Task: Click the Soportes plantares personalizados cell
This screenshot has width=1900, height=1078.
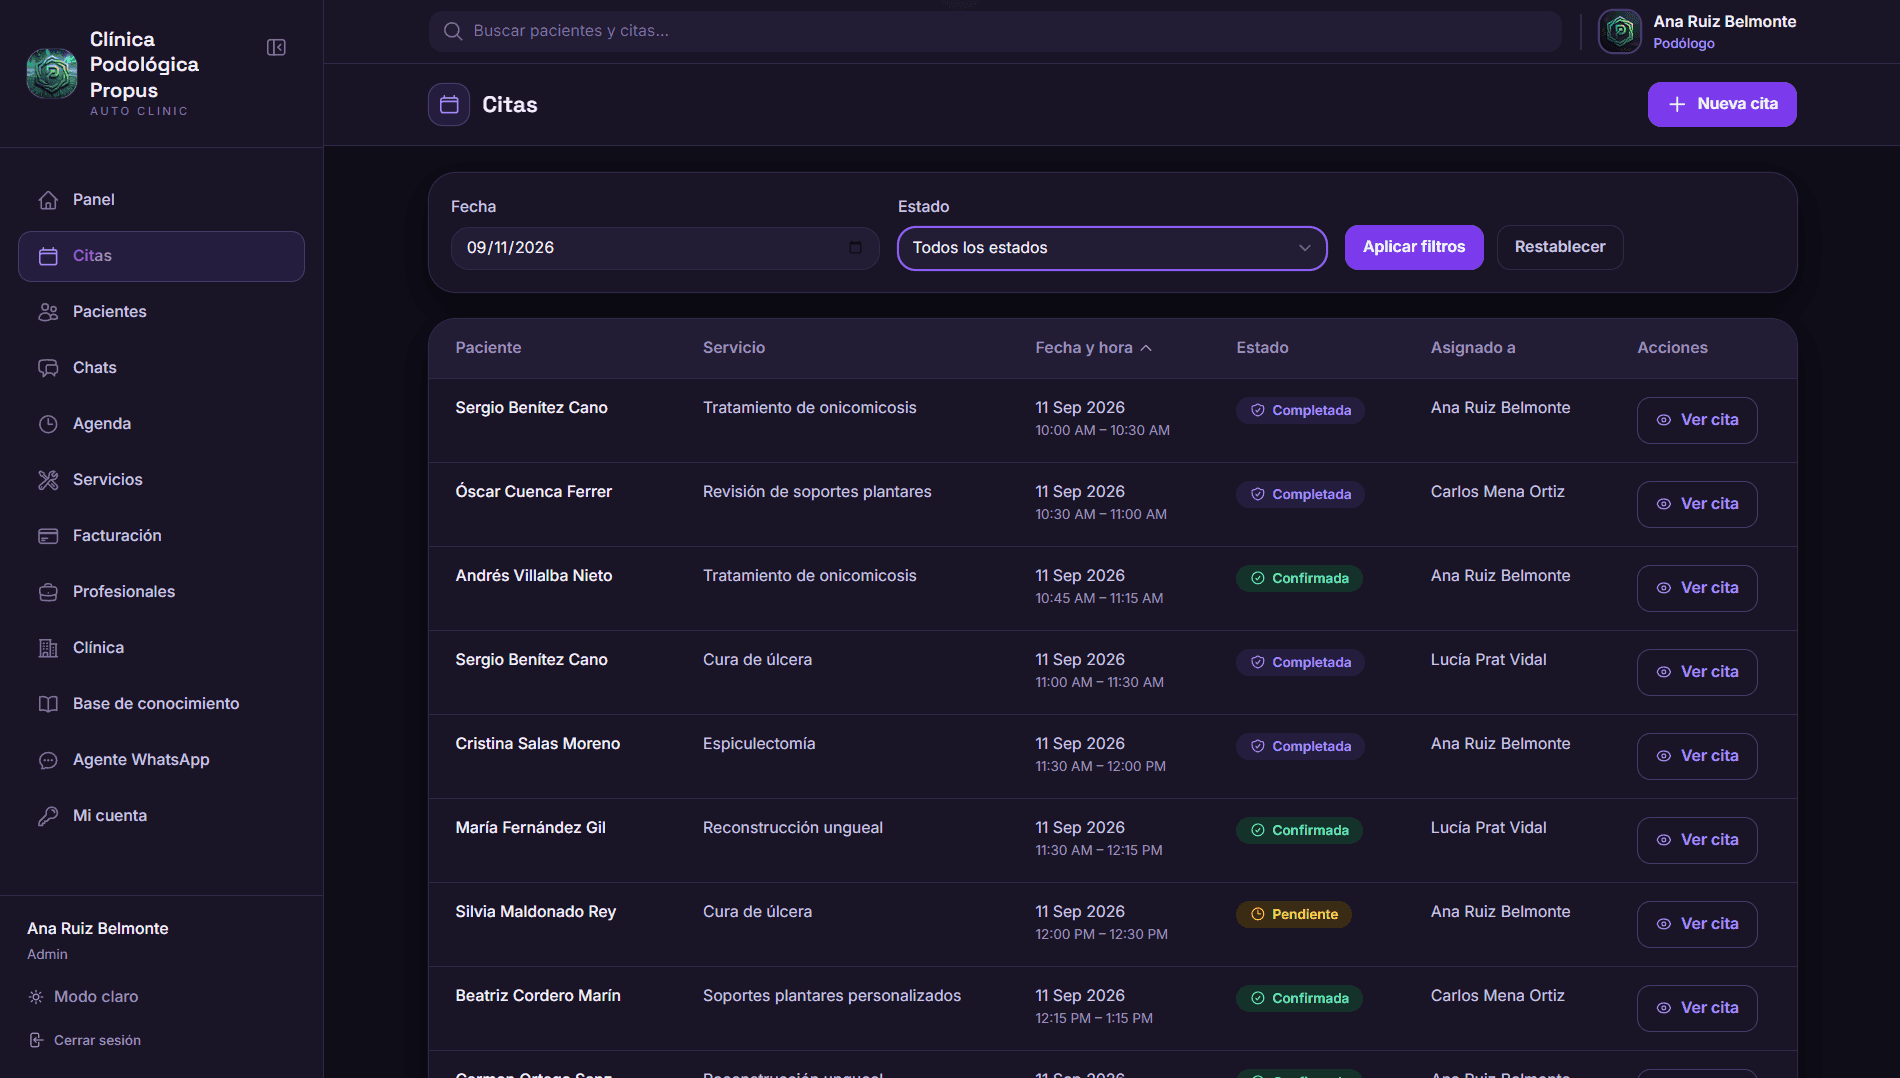Action: point(832,996)
